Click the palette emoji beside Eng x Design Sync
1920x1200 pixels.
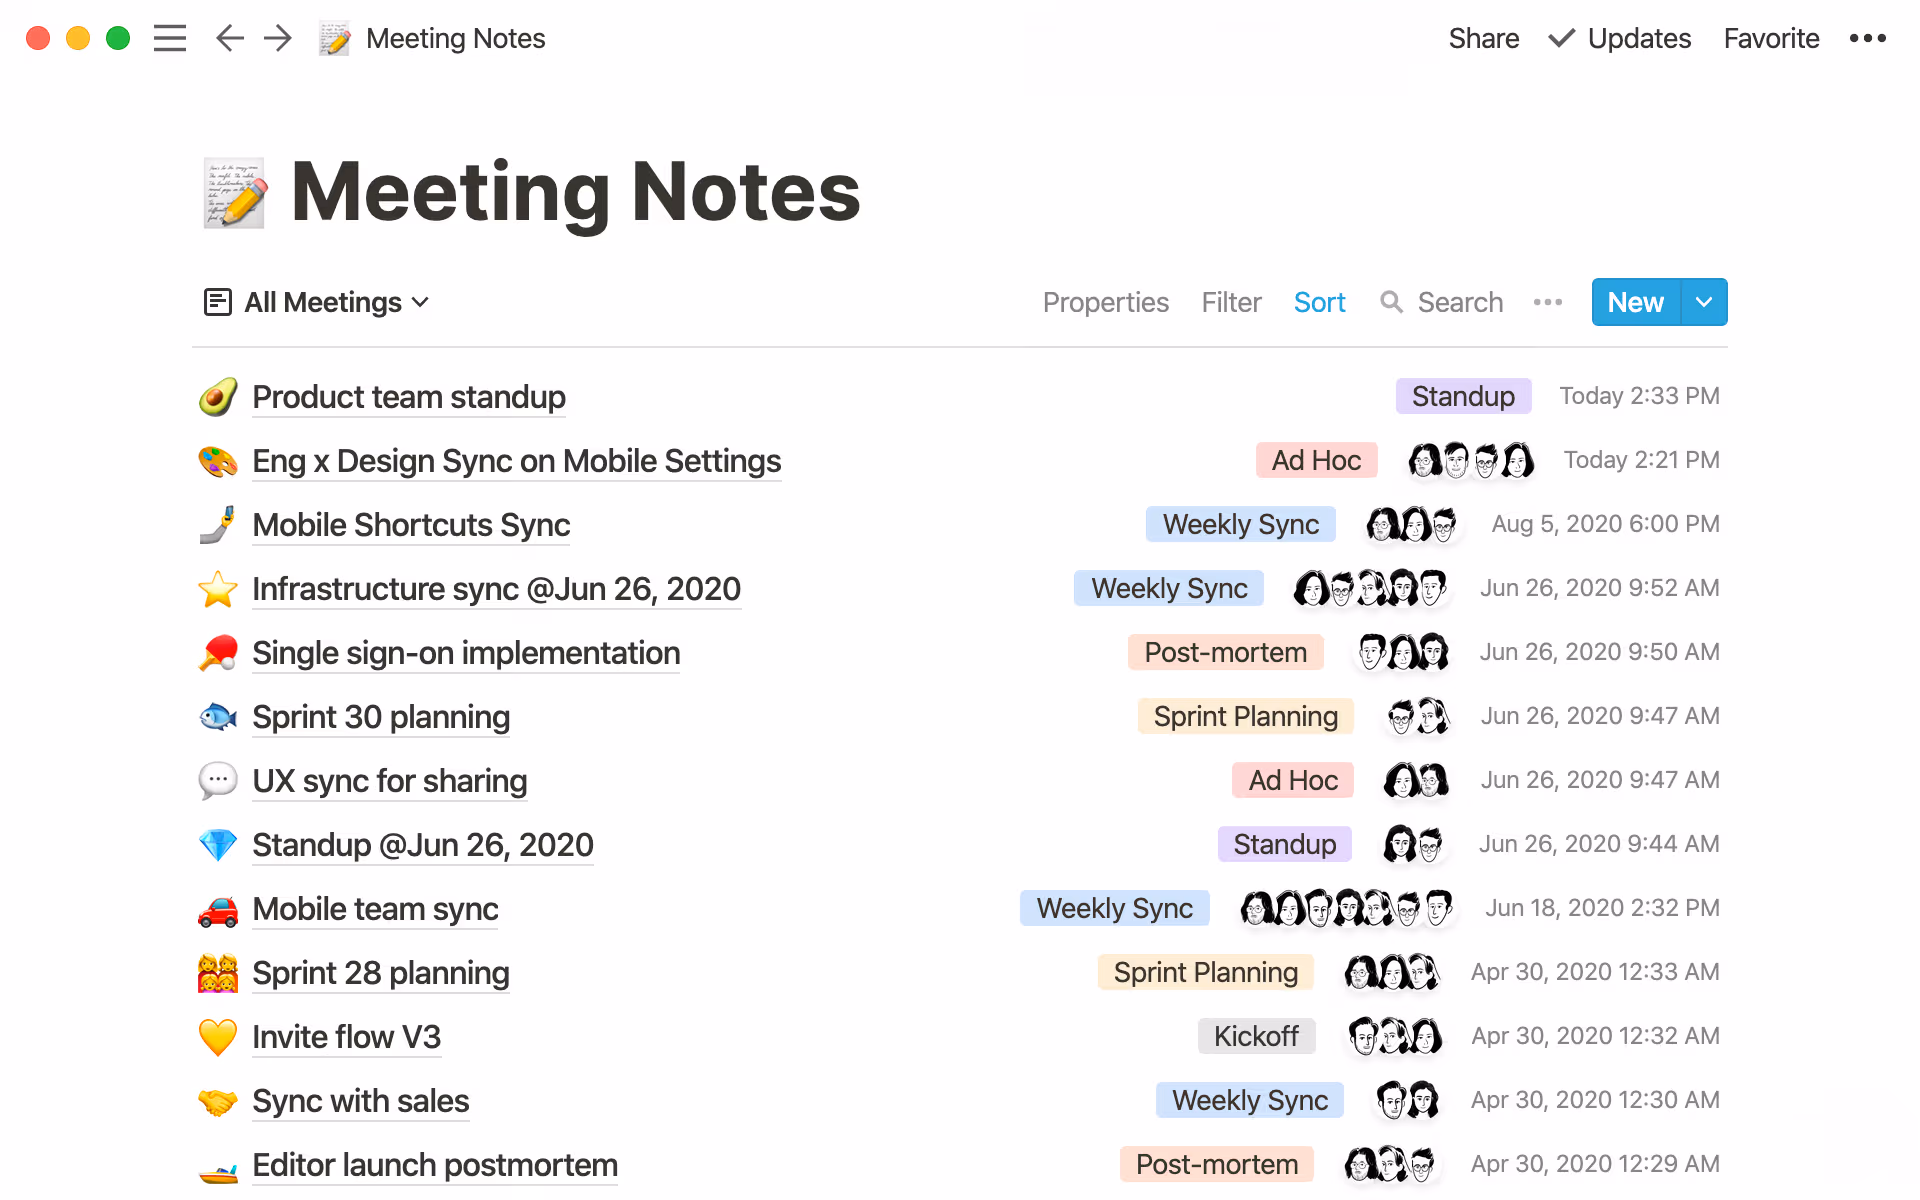coord(218,461)
